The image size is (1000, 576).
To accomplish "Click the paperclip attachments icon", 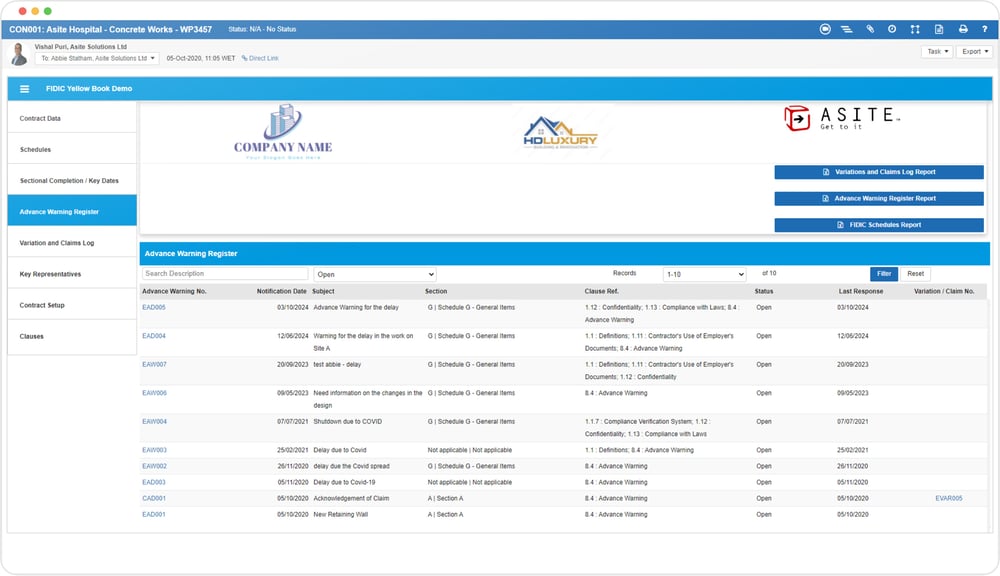I will pyautogui.click(x=870, y=29).
